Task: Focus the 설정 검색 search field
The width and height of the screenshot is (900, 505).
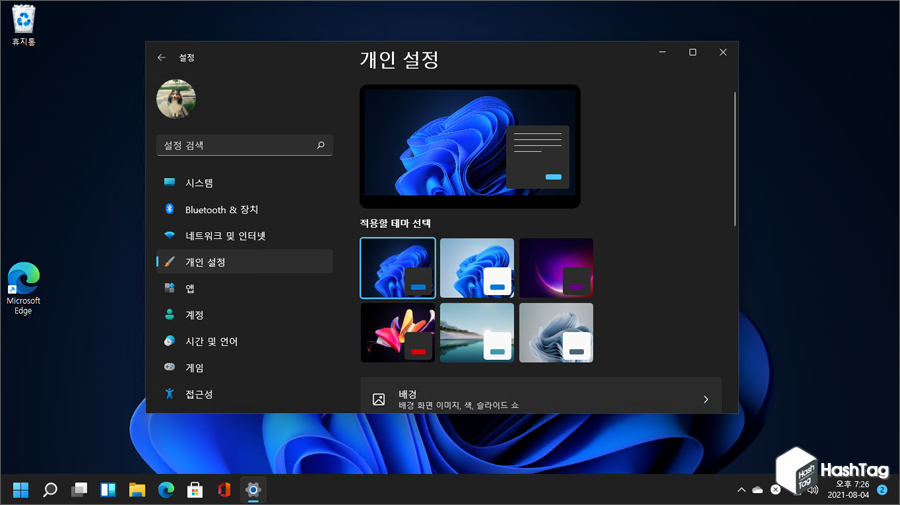Action: click(x=245, y=145)
